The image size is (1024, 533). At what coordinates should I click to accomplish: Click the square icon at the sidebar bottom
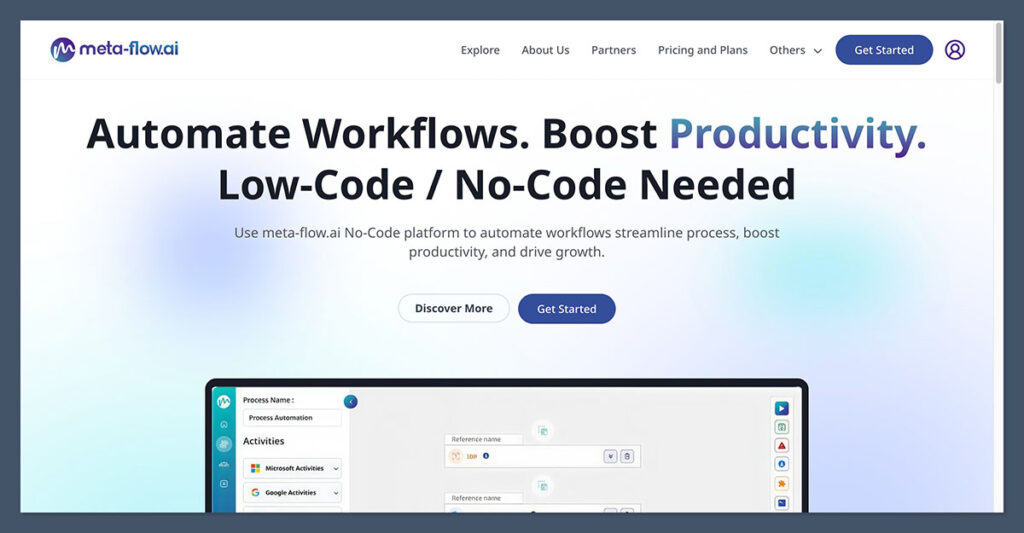(x=224, y=484)
